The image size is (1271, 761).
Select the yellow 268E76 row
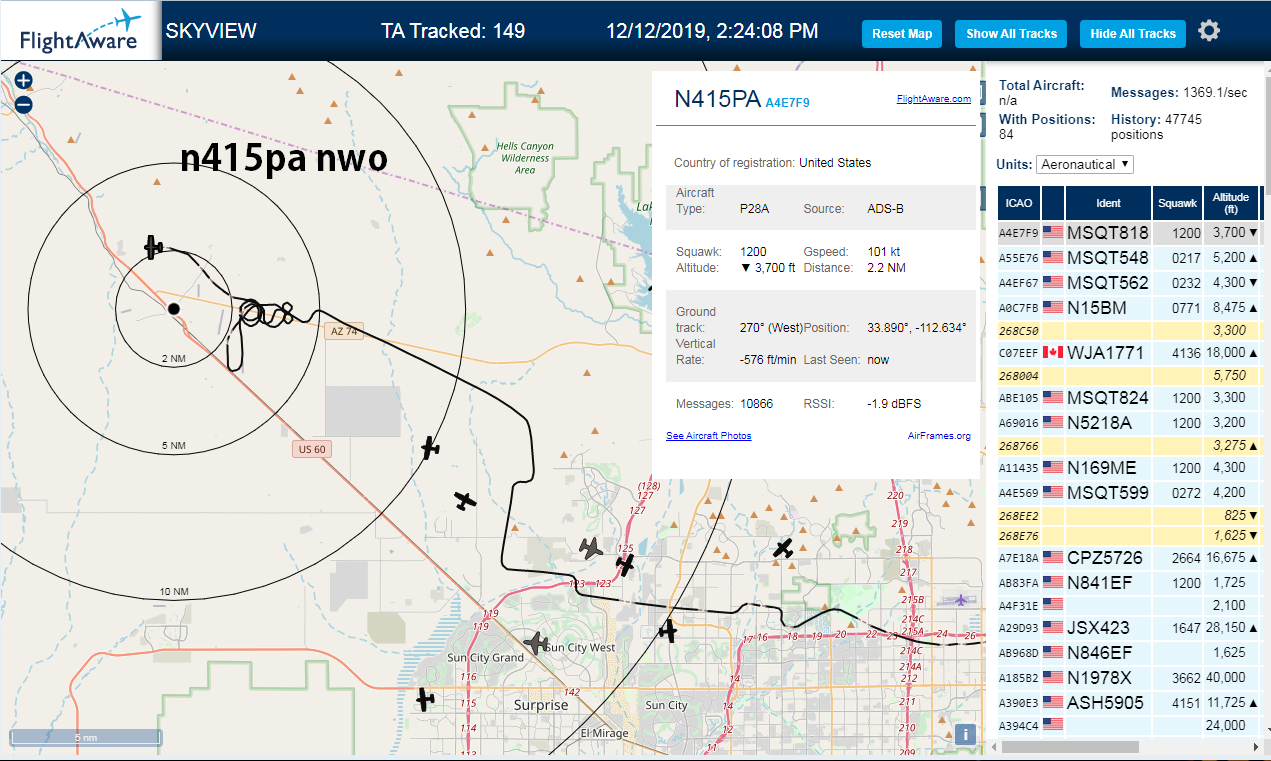[1129, 535]
